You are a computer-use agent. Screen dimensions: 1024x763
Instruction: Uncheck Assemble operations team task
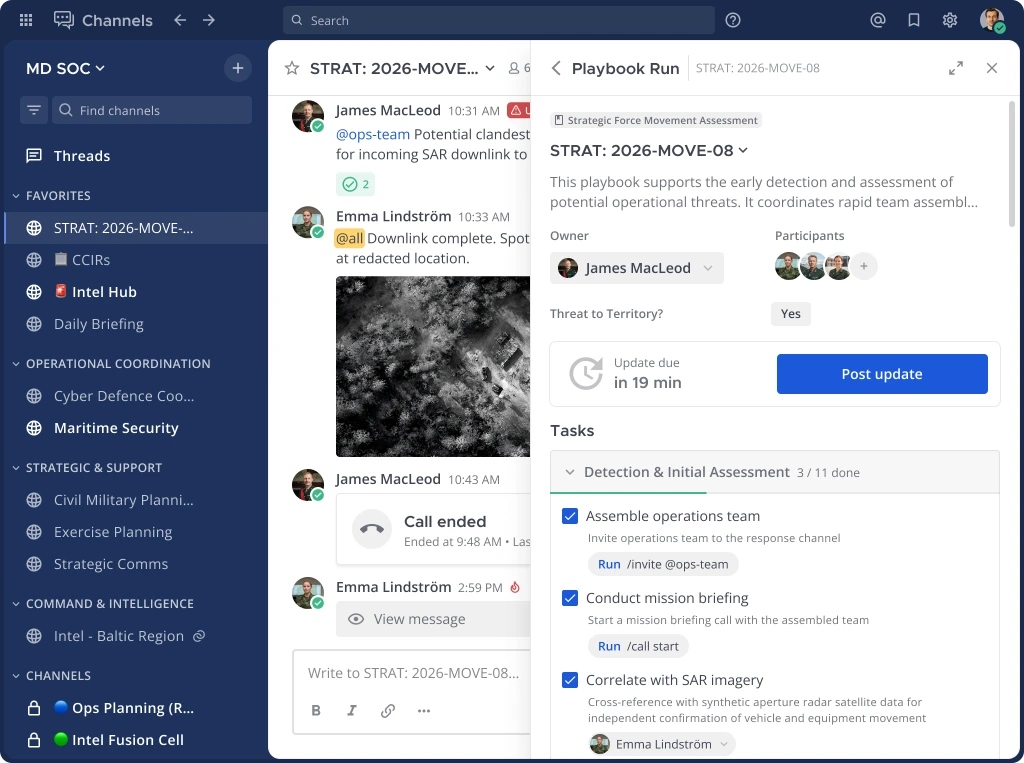569,516
